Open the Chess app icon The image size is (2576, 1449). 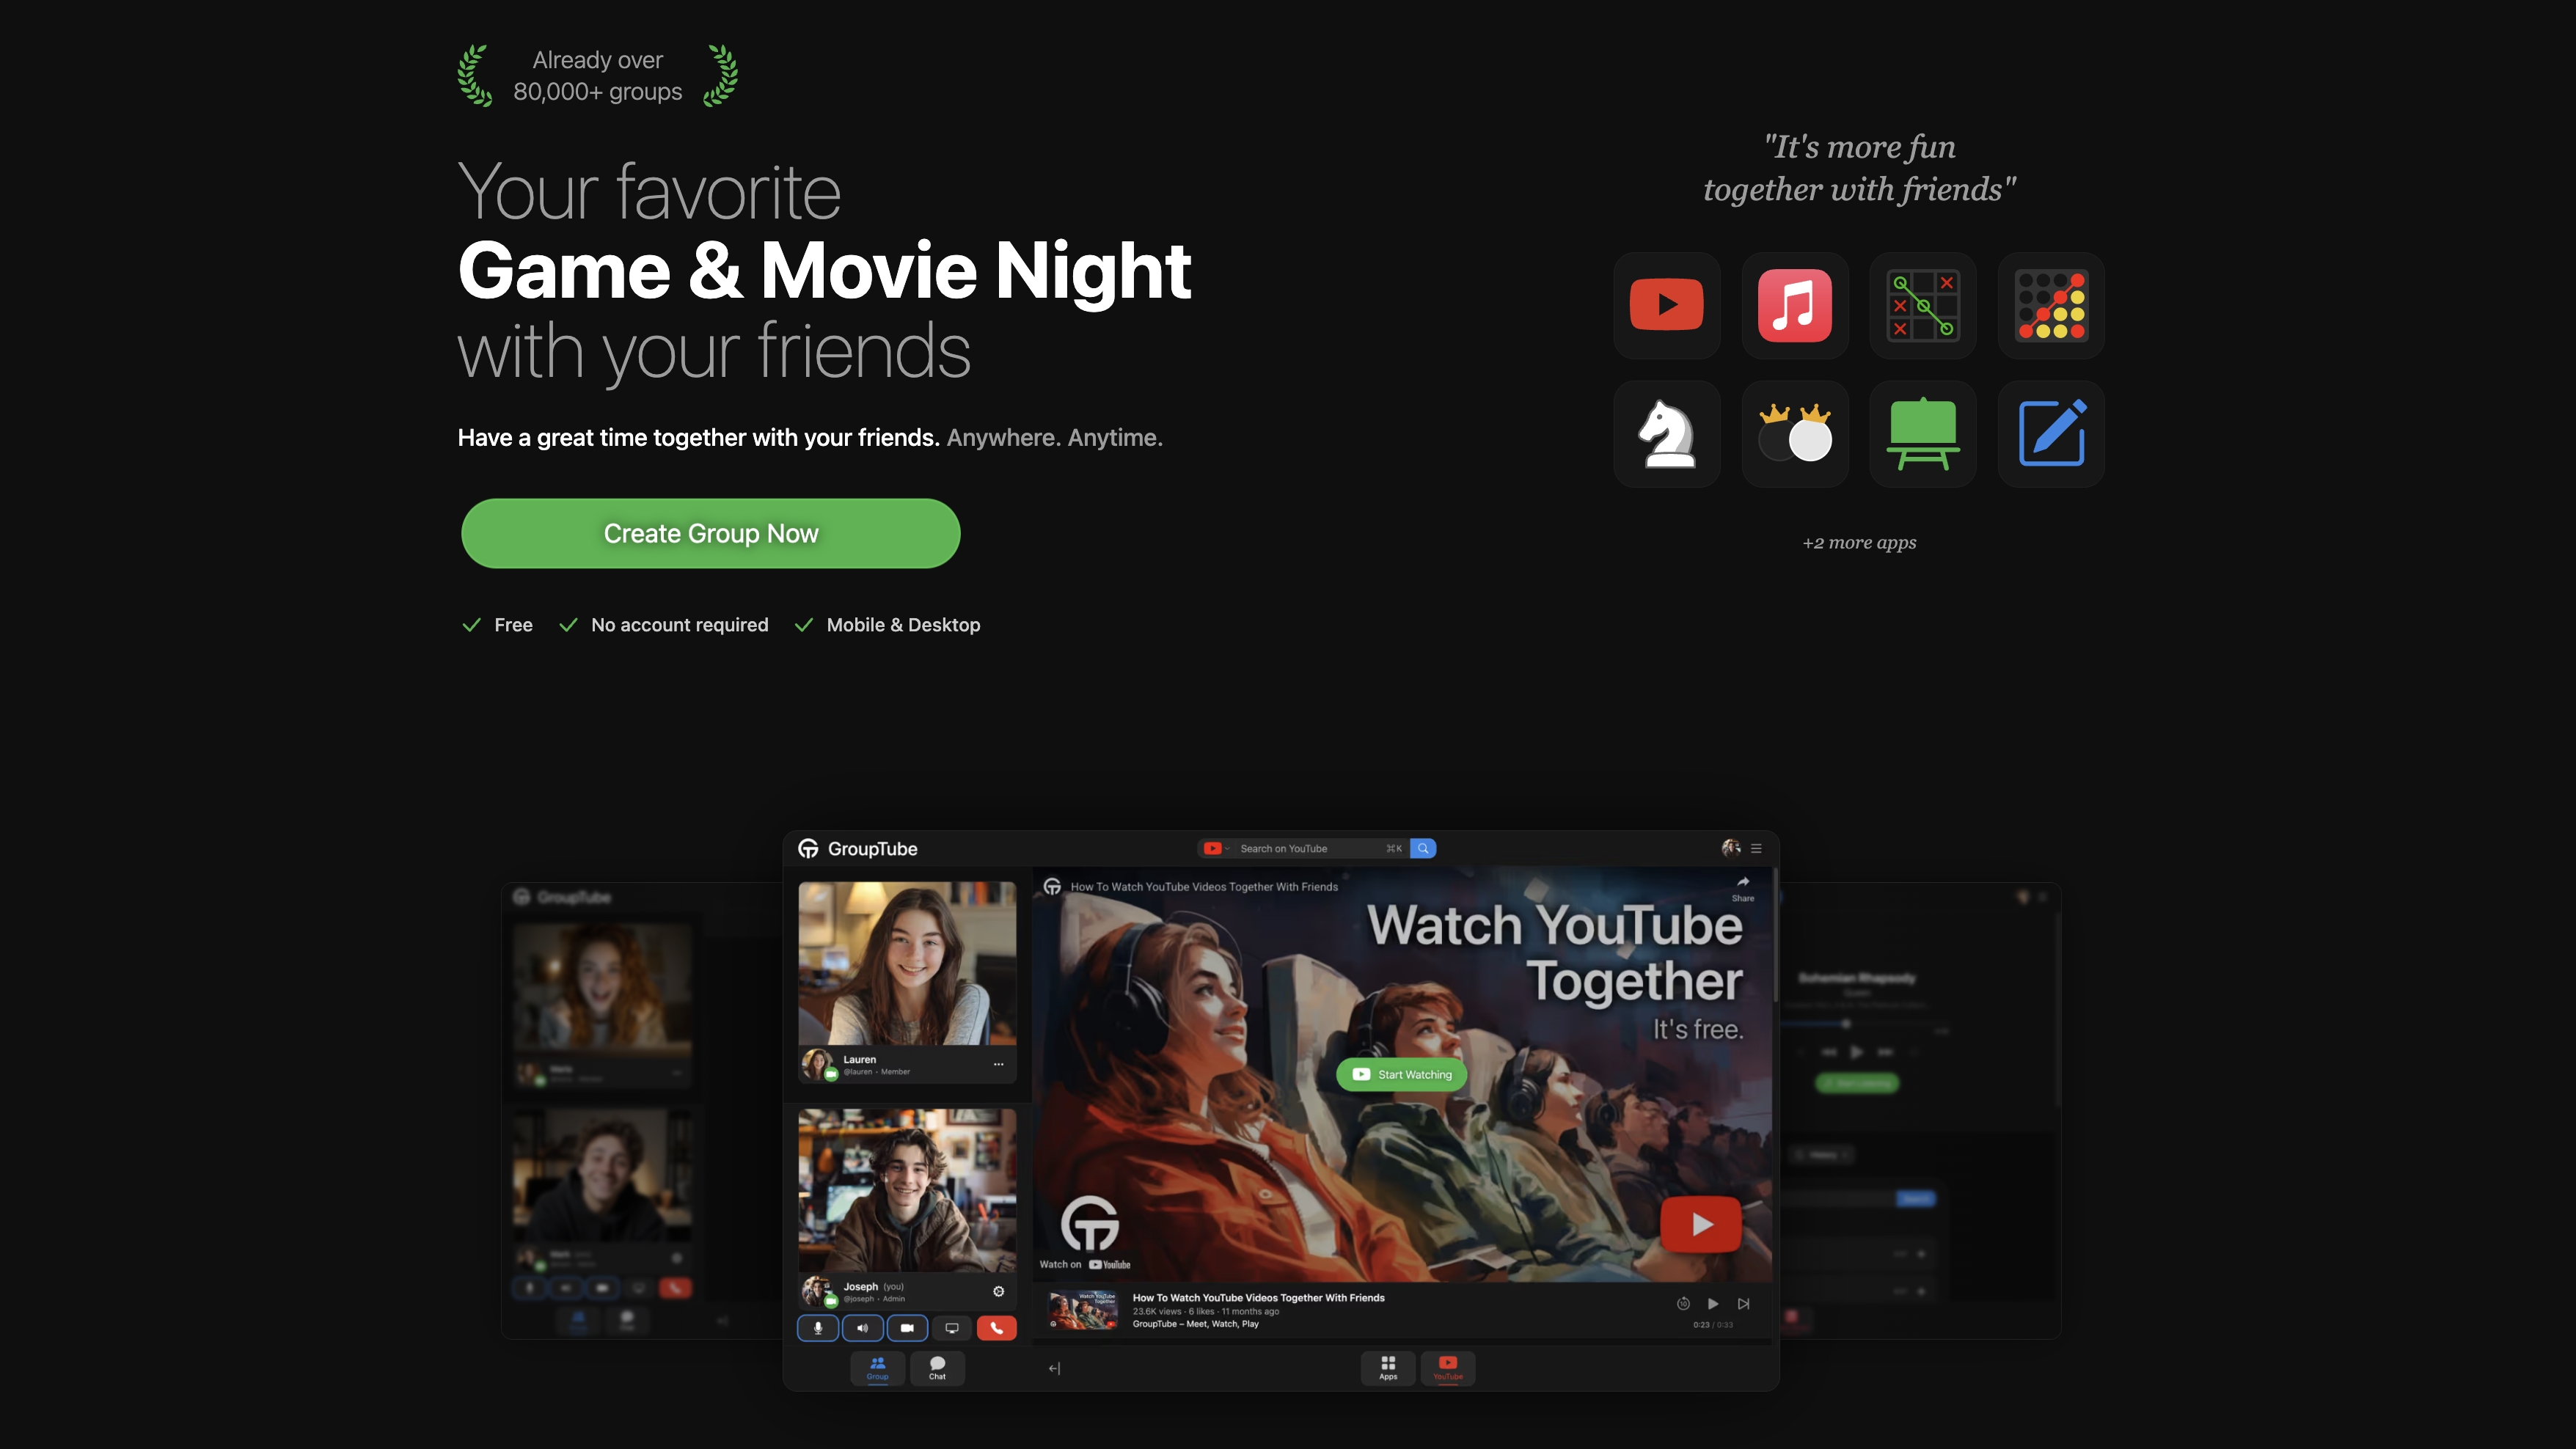tap(1666, 434)
